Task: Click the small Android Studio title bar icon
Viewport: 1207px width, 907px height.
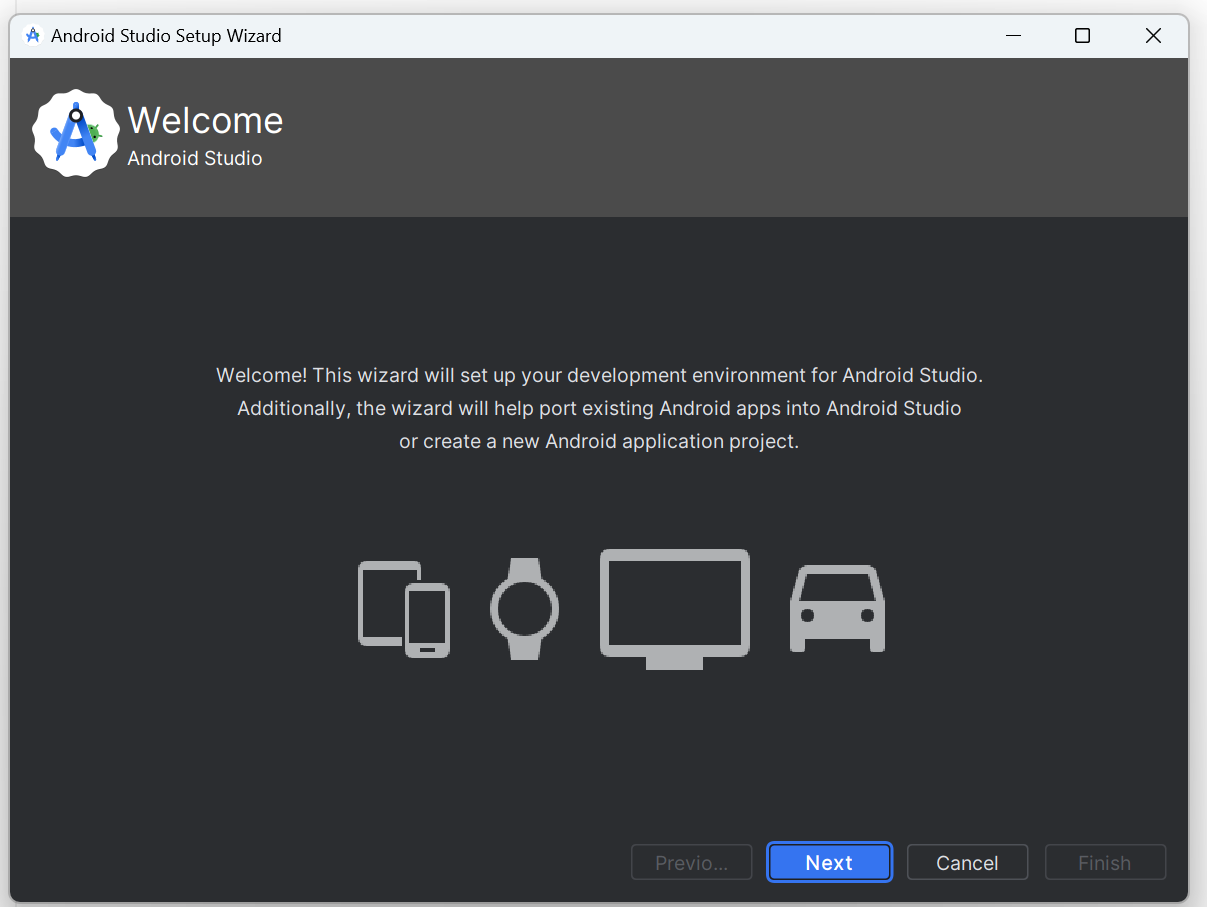Action: 33,35
